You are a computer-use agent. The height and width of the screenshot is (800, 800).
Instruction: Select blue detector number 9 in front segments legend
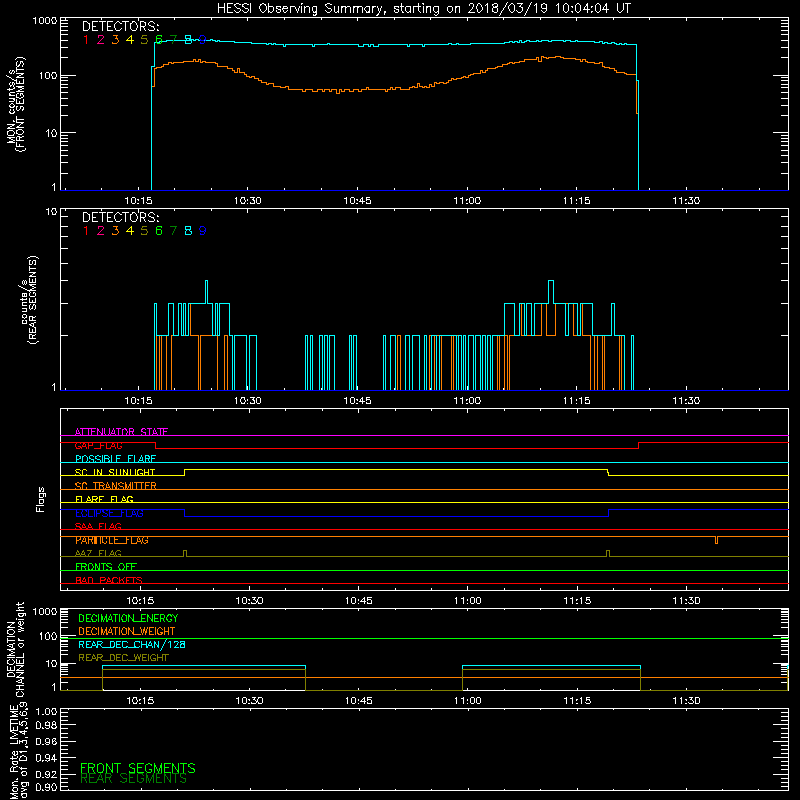203,40
